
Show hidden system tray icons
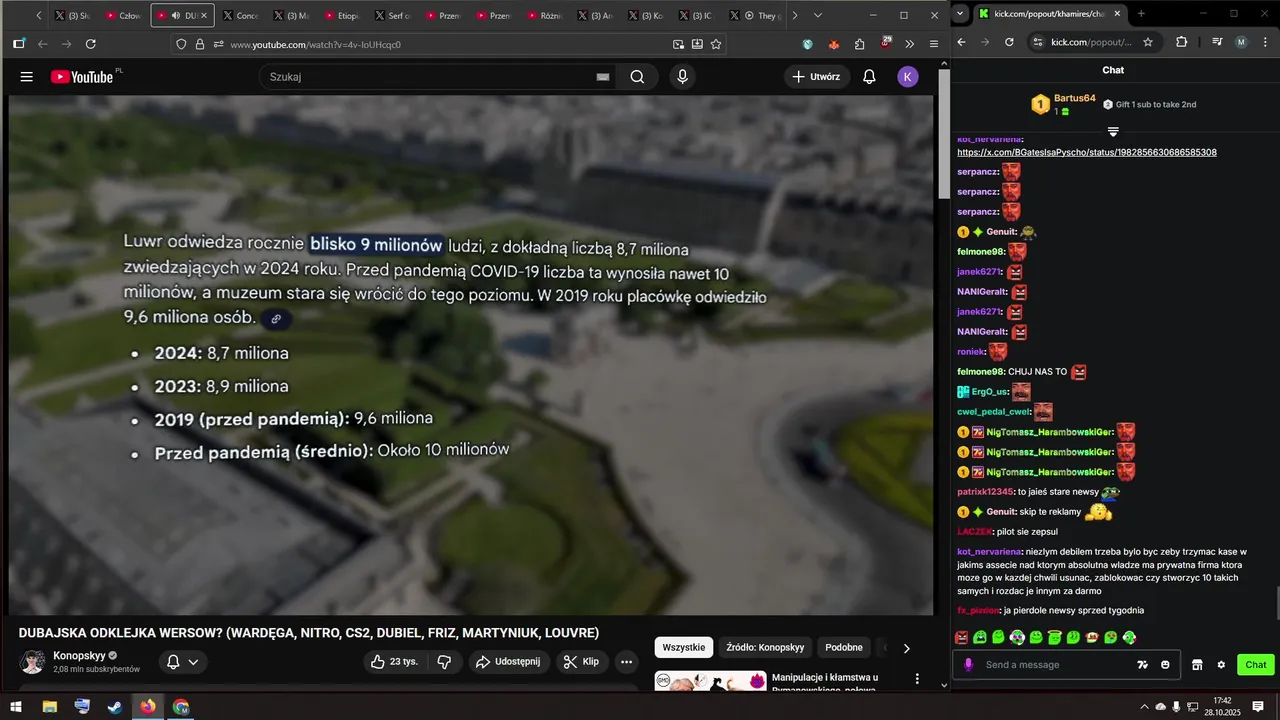click(x=1144, y=706)
